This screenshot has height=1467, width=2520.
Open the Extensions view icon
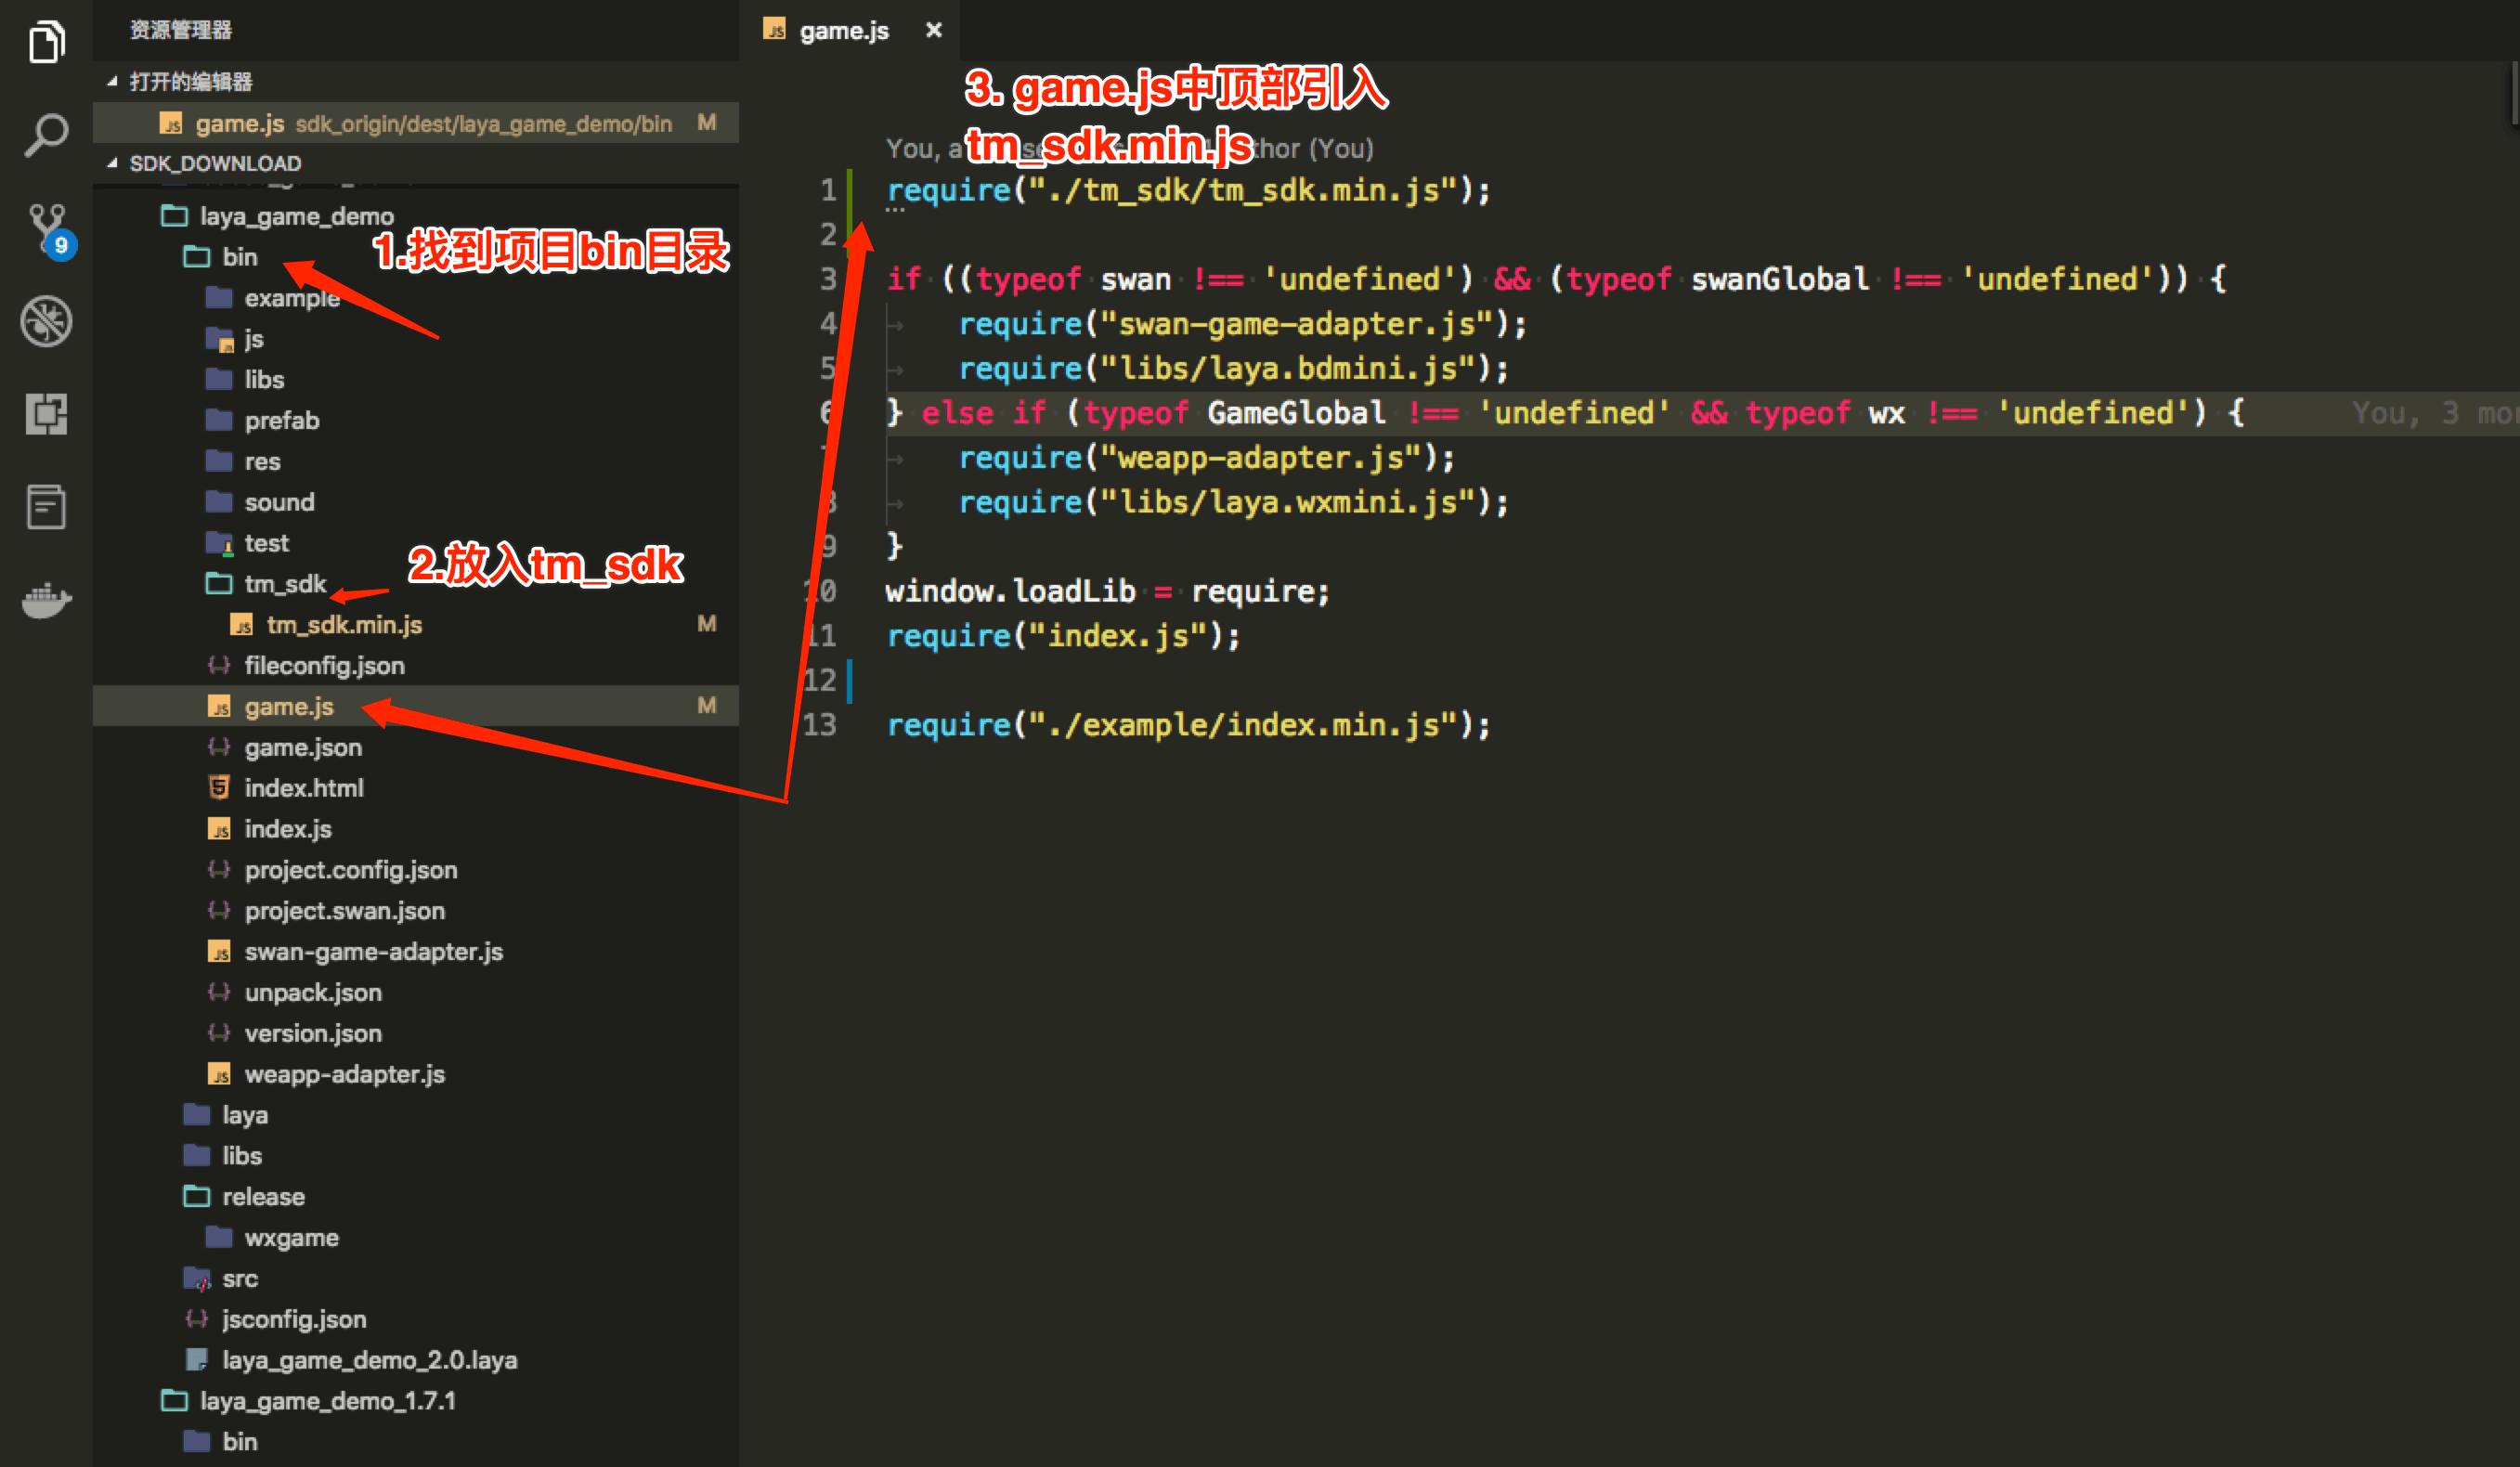point(46,413)
